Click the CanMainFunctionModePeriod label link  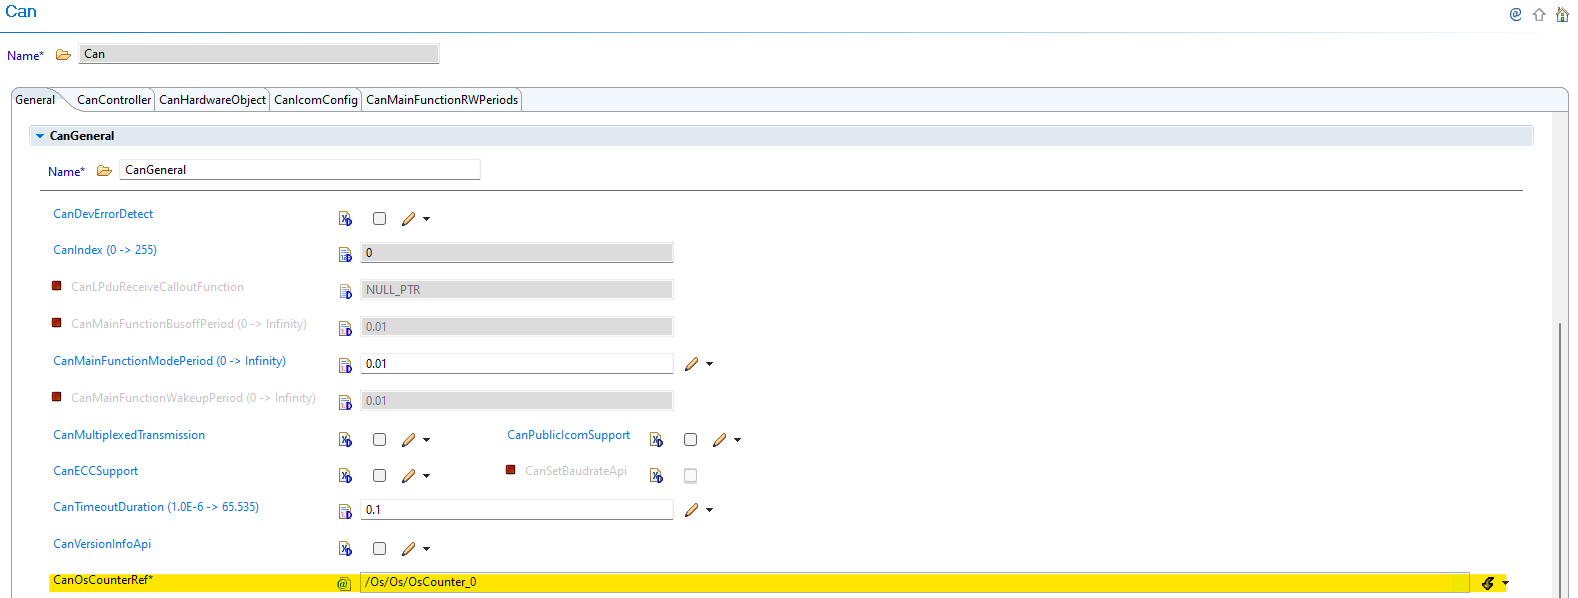click(x=169, y=361)
